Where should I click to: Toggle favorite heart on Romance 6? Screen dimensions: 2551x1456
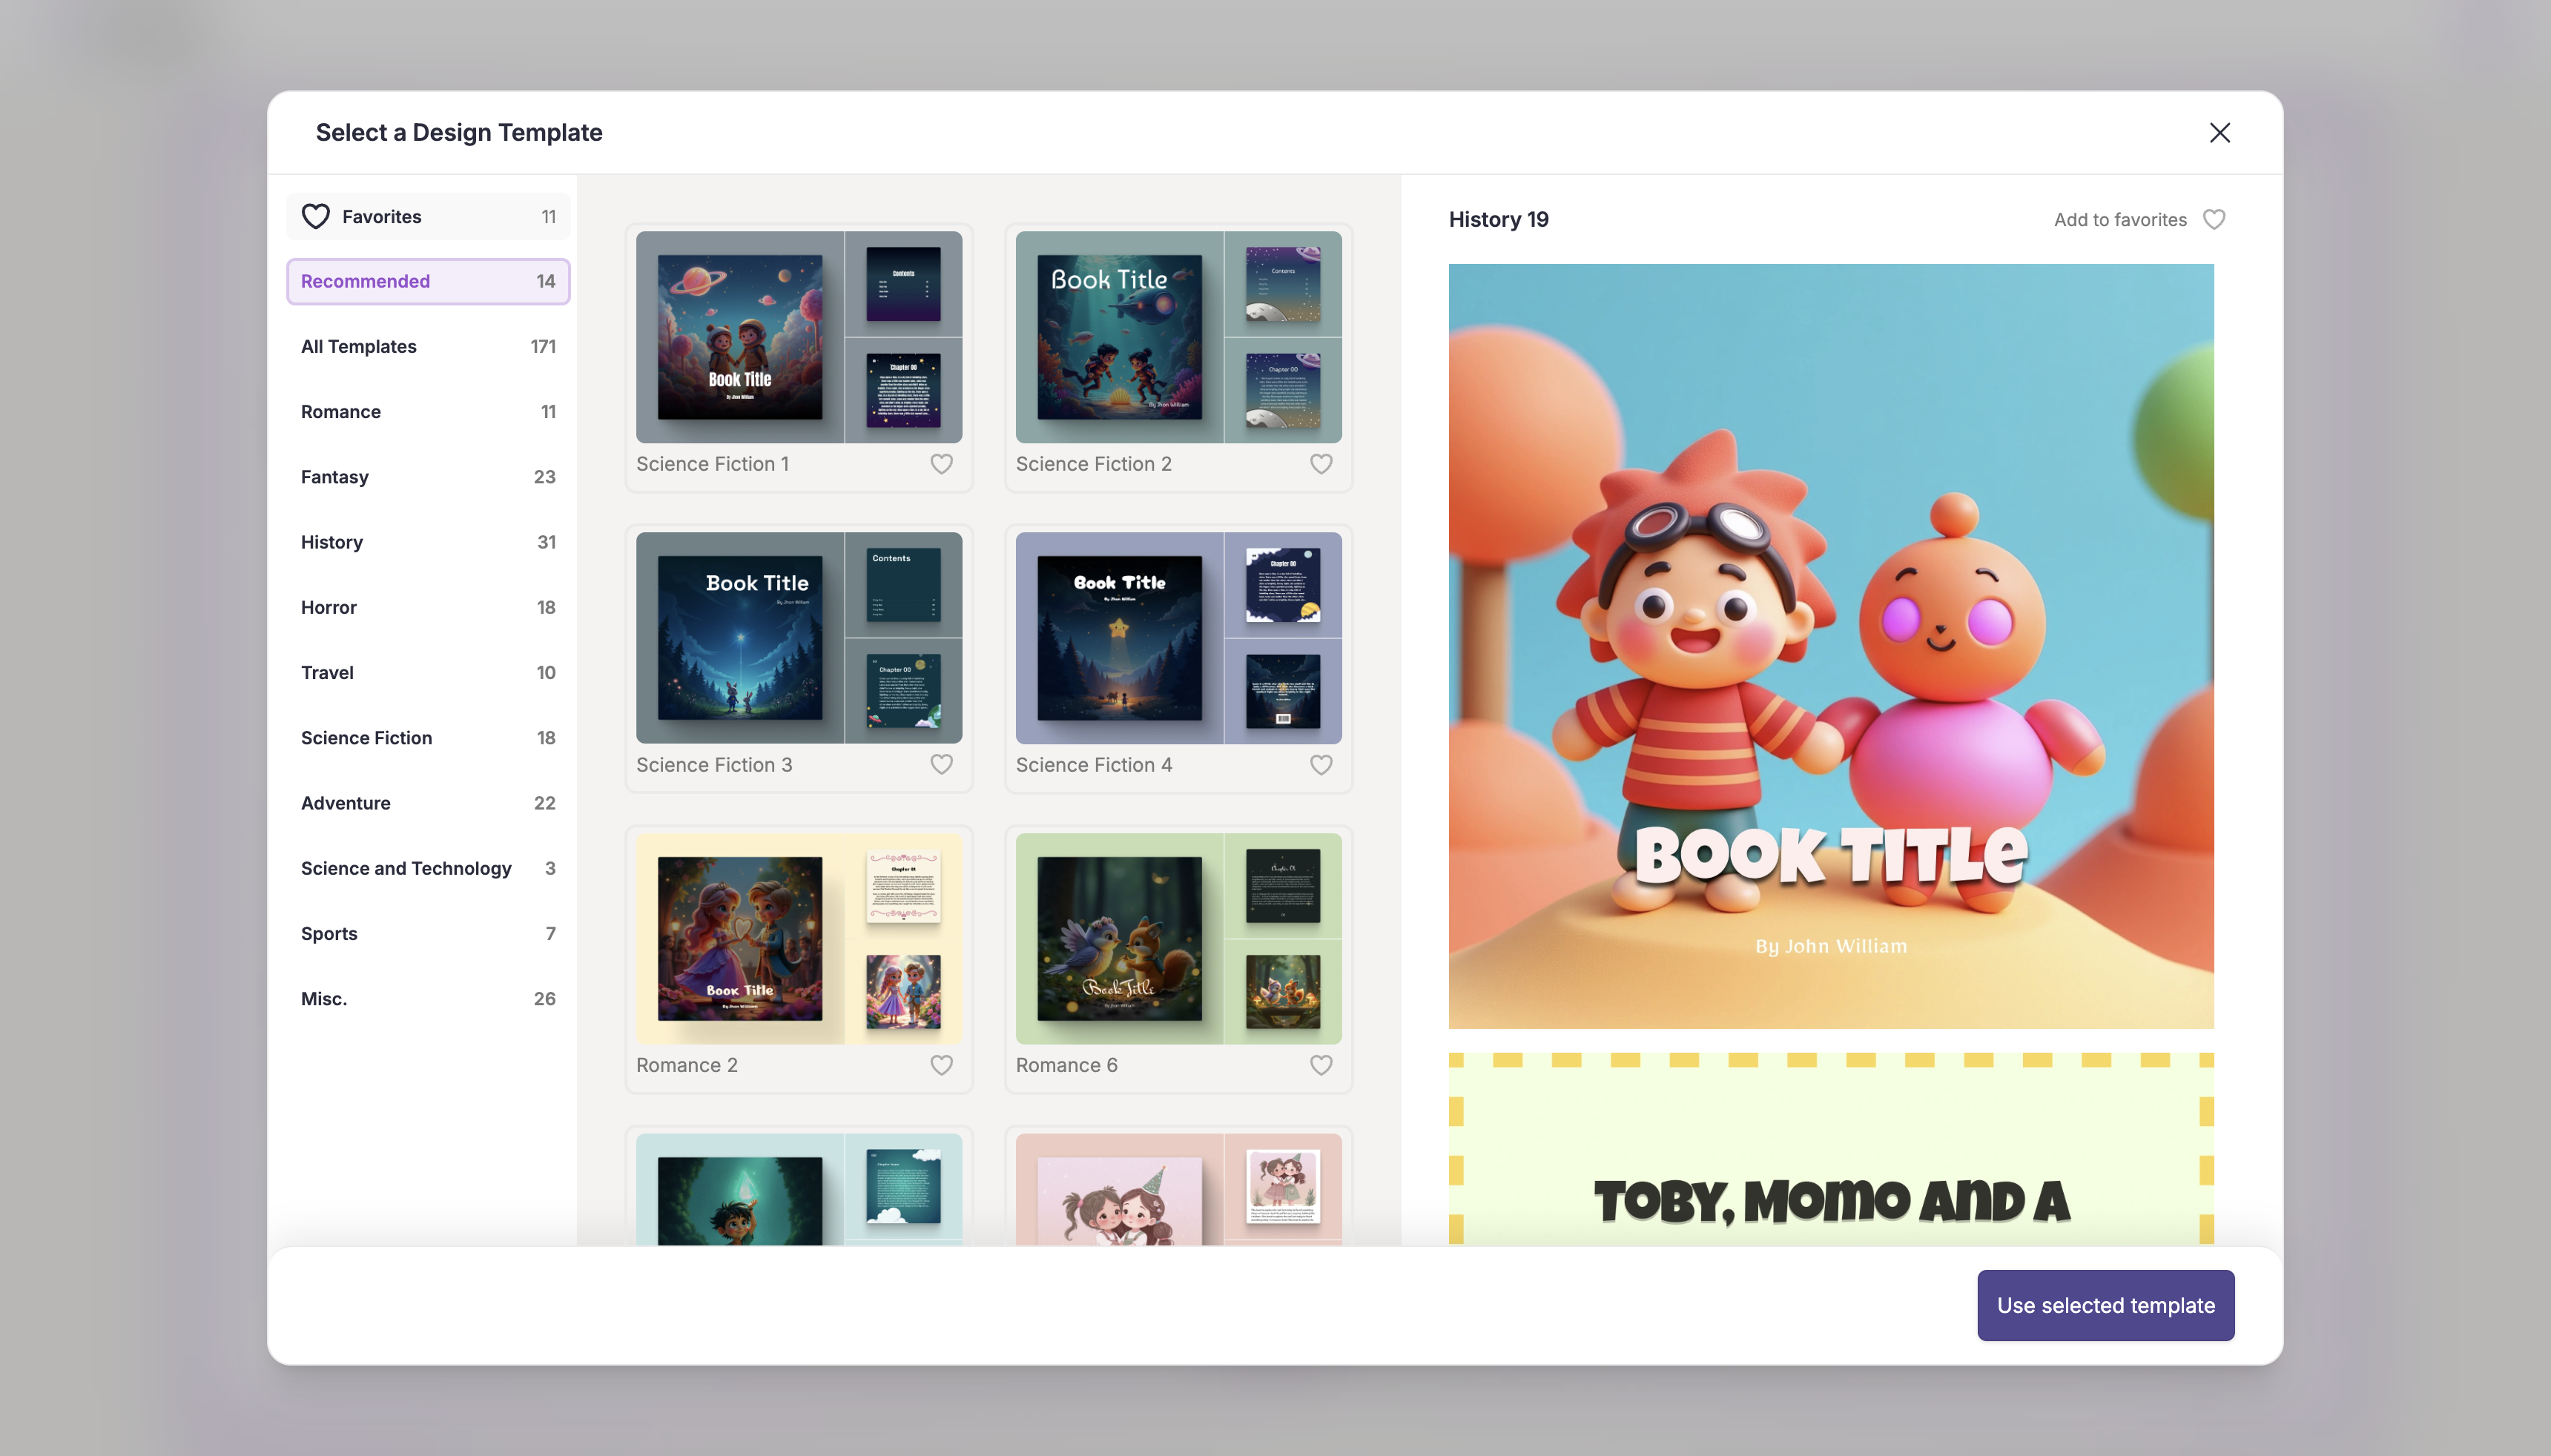point(1321,1065)
